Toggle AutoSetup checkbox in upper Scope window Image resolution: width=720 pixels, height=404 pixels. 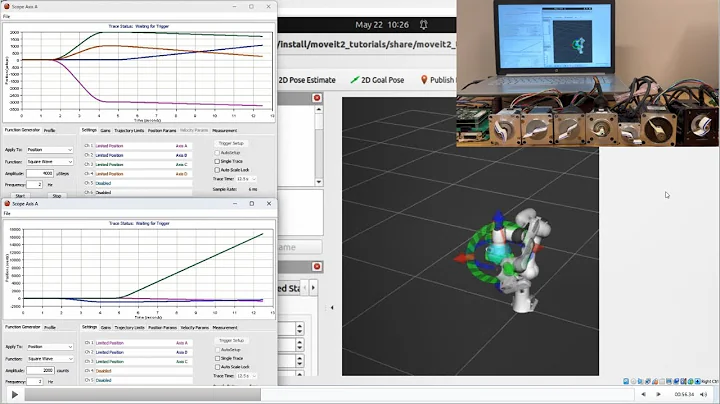(x=217, y=152)
